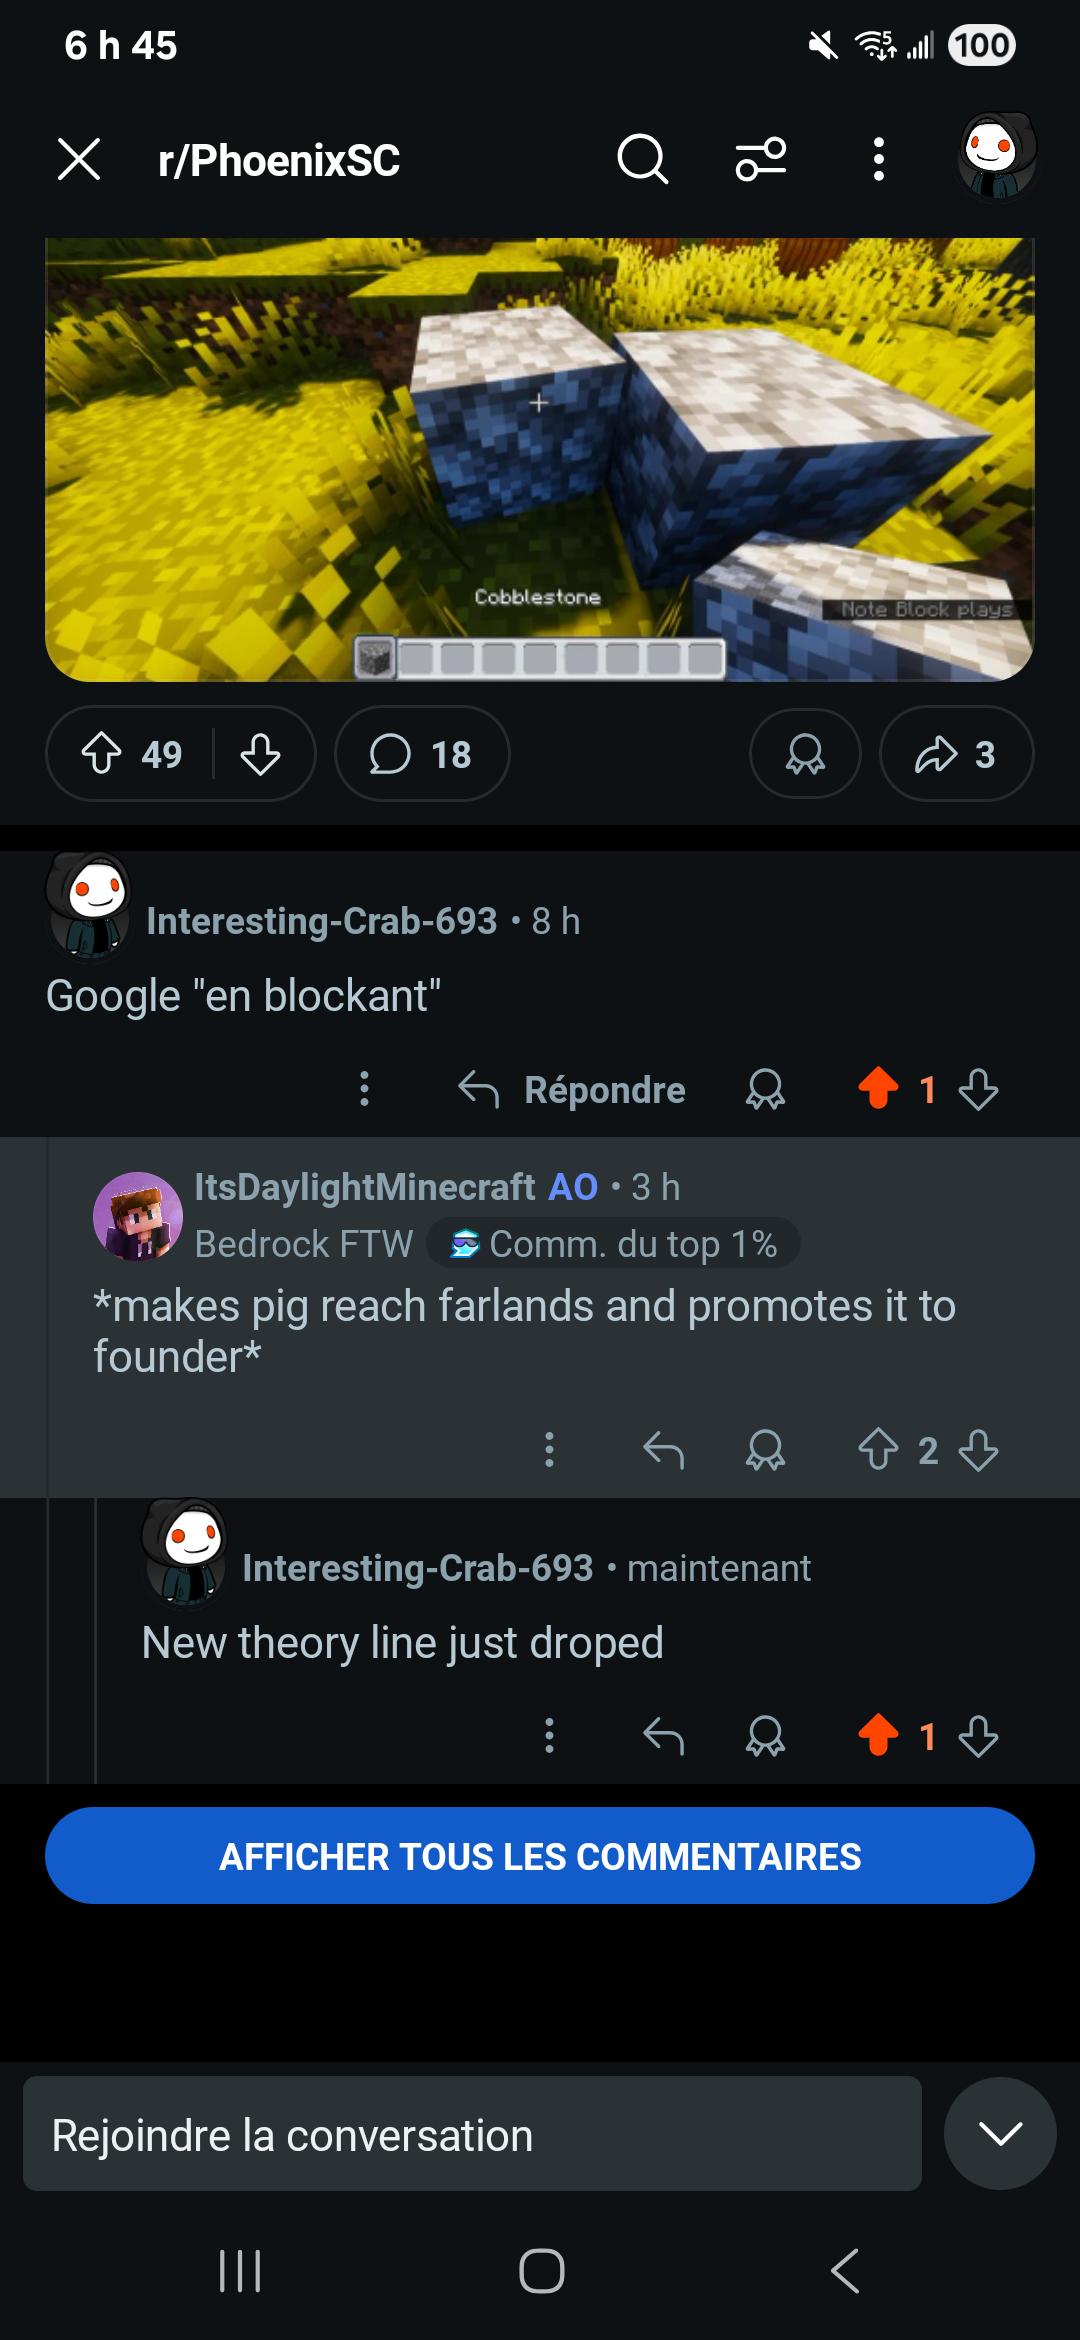
Task: Downvote the main post
Action: click(260, 754)
